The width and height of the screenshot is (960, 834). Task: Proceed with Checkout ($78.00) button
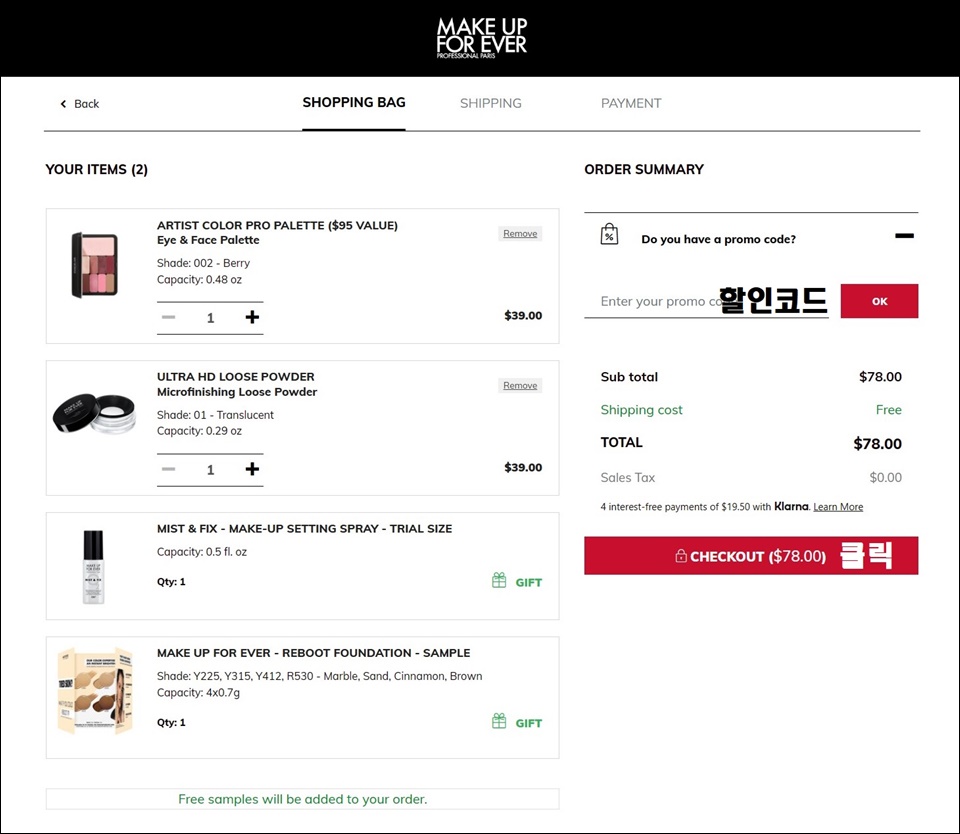click(751, 556)
